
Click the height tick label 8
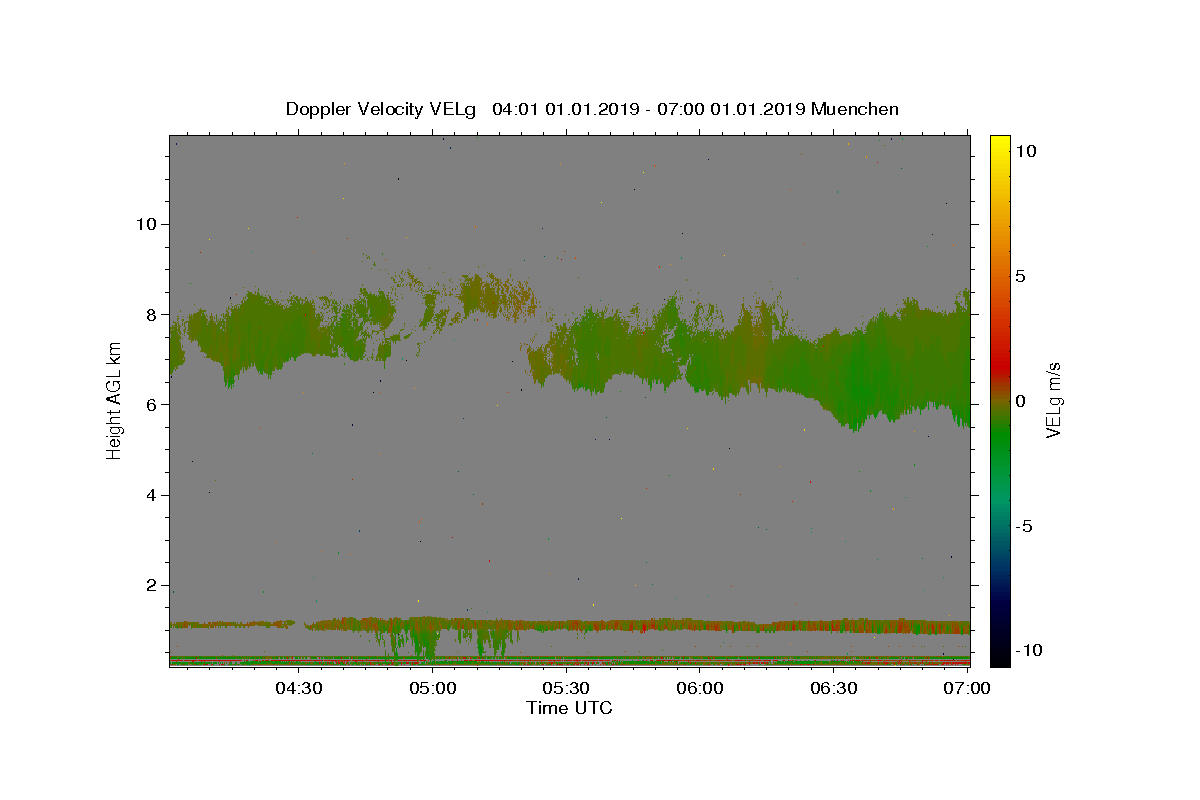tap(151, 314)
